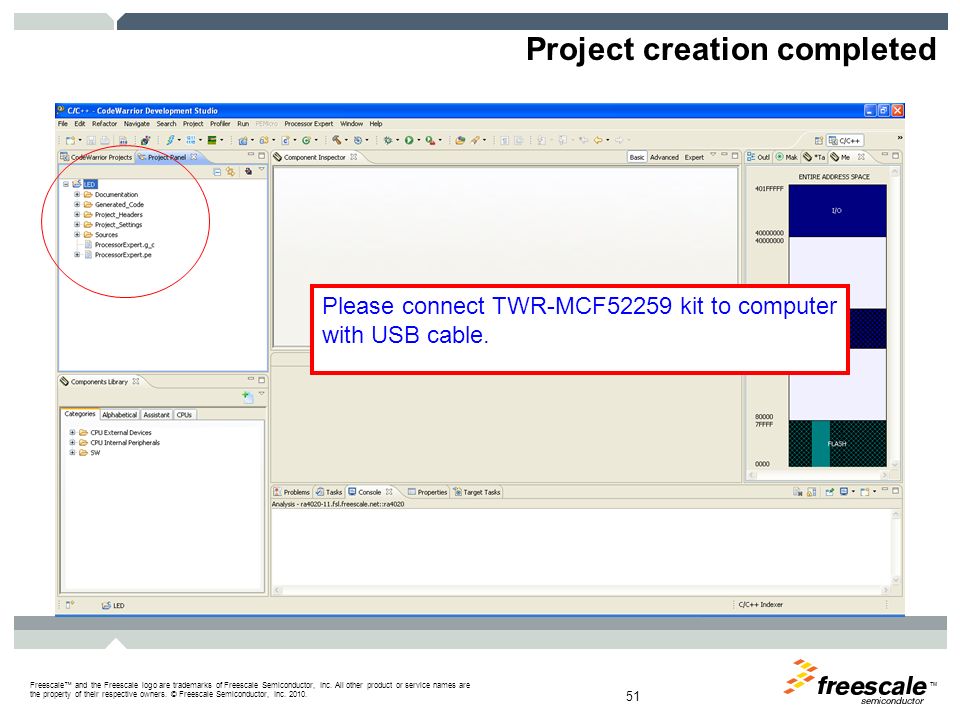Close the Component Inspector tab

click(x=353, y=157)
